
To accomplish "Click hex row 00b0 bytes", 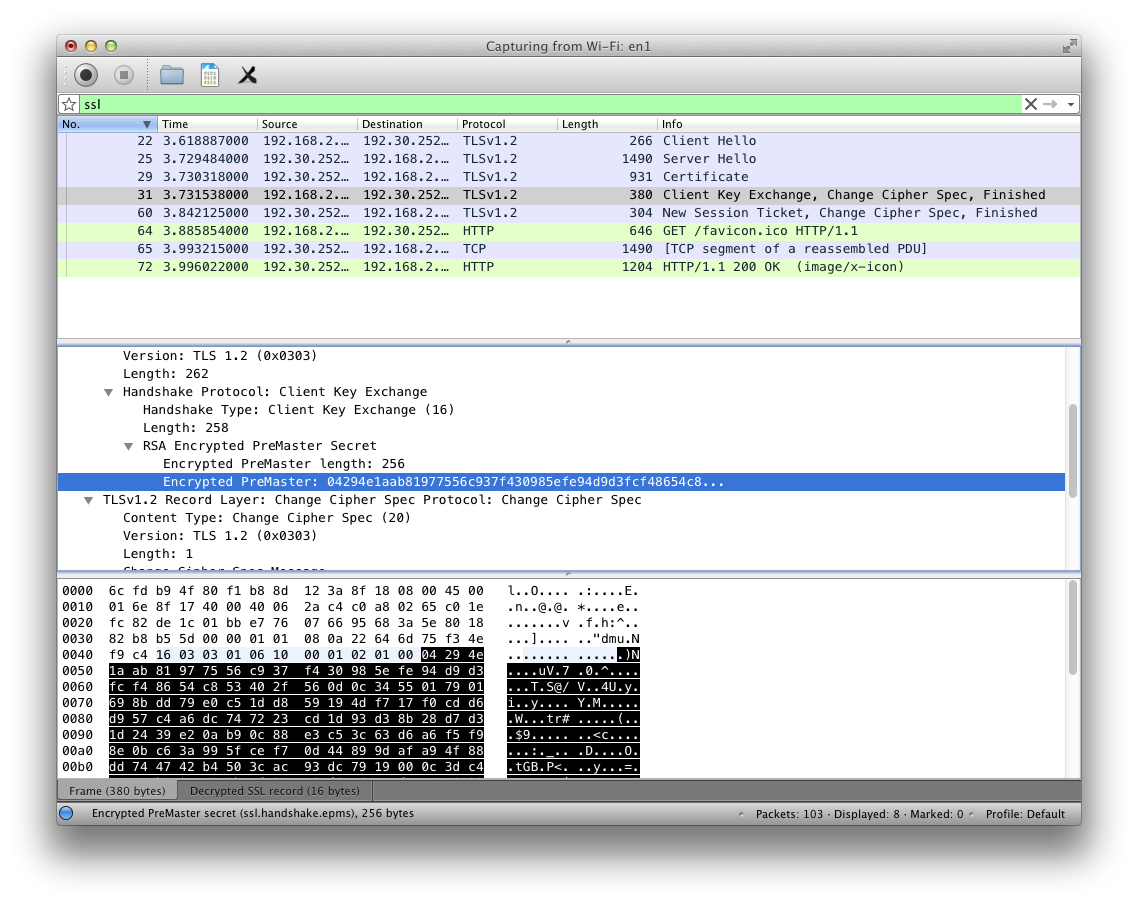I will click(x=296, y=767).
